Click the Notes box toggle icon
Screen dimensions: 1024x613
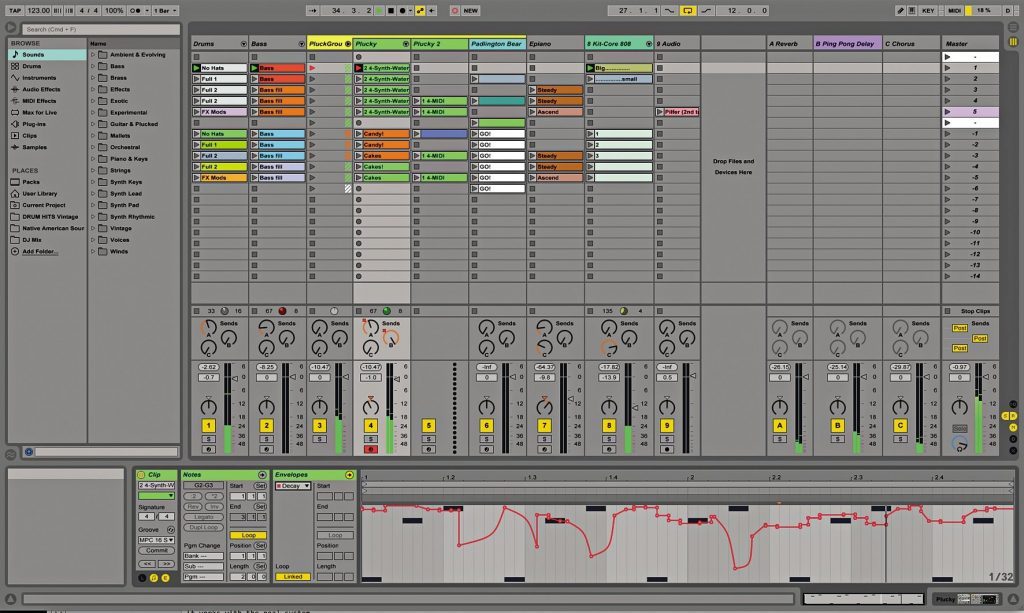tap(262, 475)
